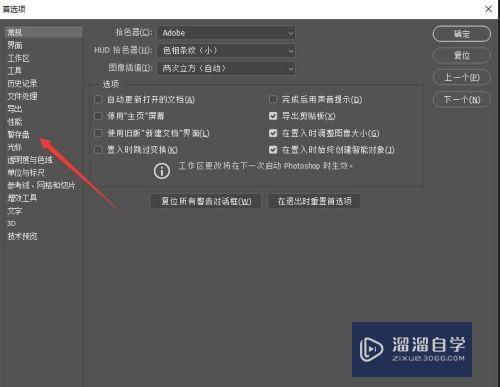
Task: Open the 透明度与色域 category
Action: point(30,160)
